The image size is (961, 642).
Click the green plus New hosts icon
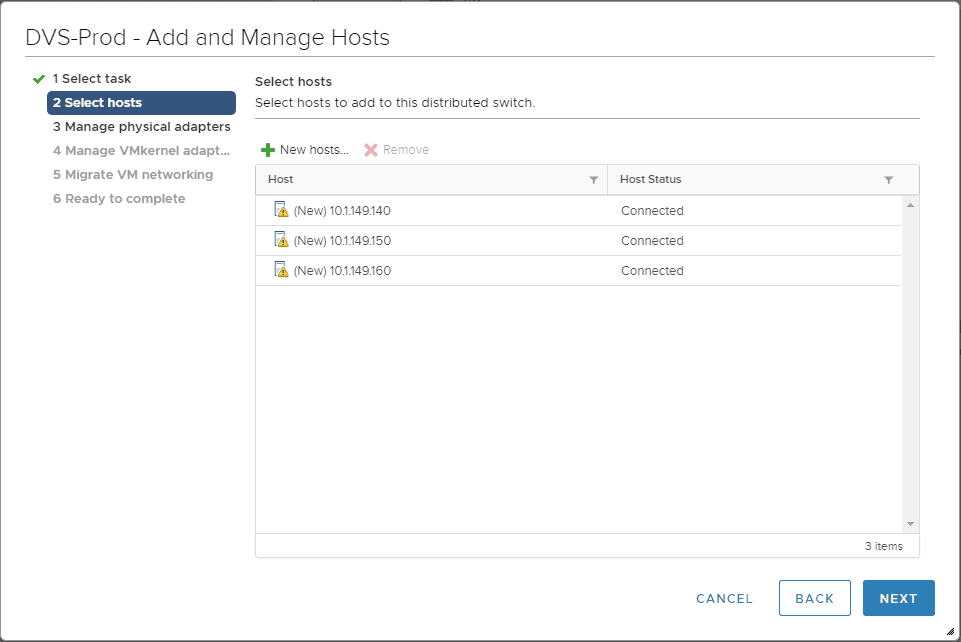point(266,149)
